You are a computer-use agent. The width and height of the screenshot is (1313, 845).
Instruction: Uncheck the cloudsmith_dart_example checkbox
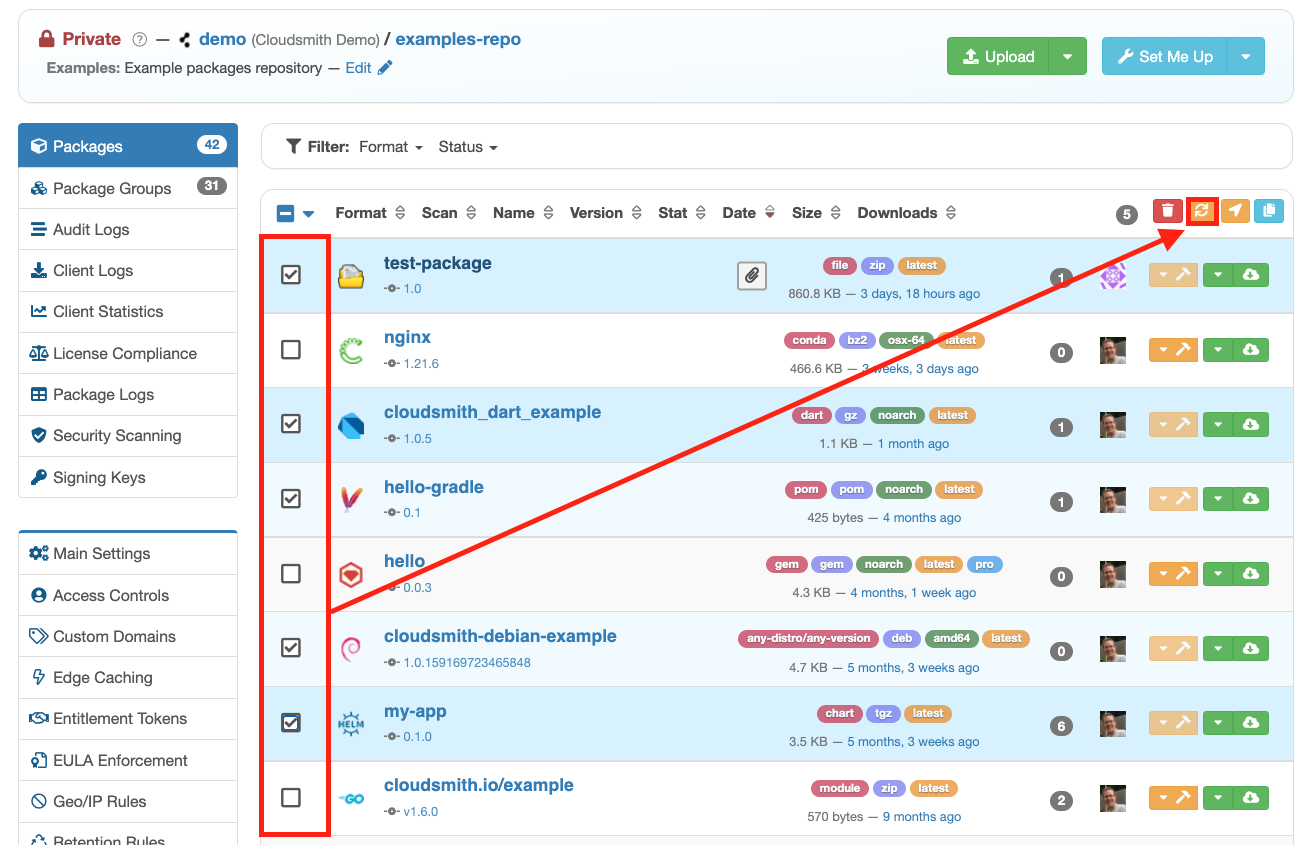click(290, 424)
